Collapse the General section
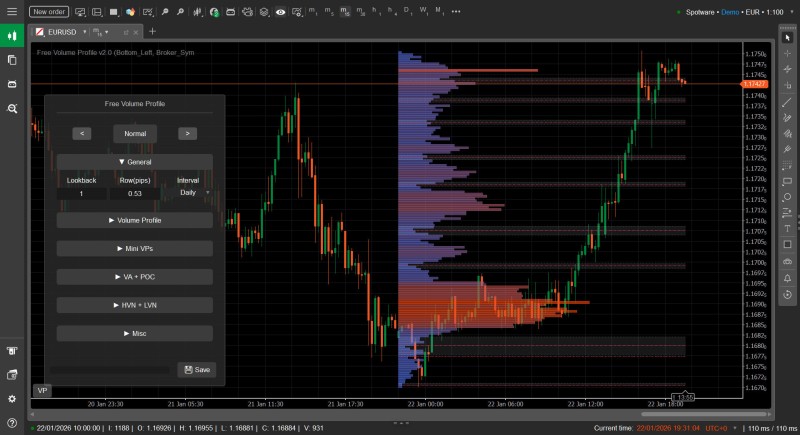Viewport: 800px width, 435px height. (135, 162)
